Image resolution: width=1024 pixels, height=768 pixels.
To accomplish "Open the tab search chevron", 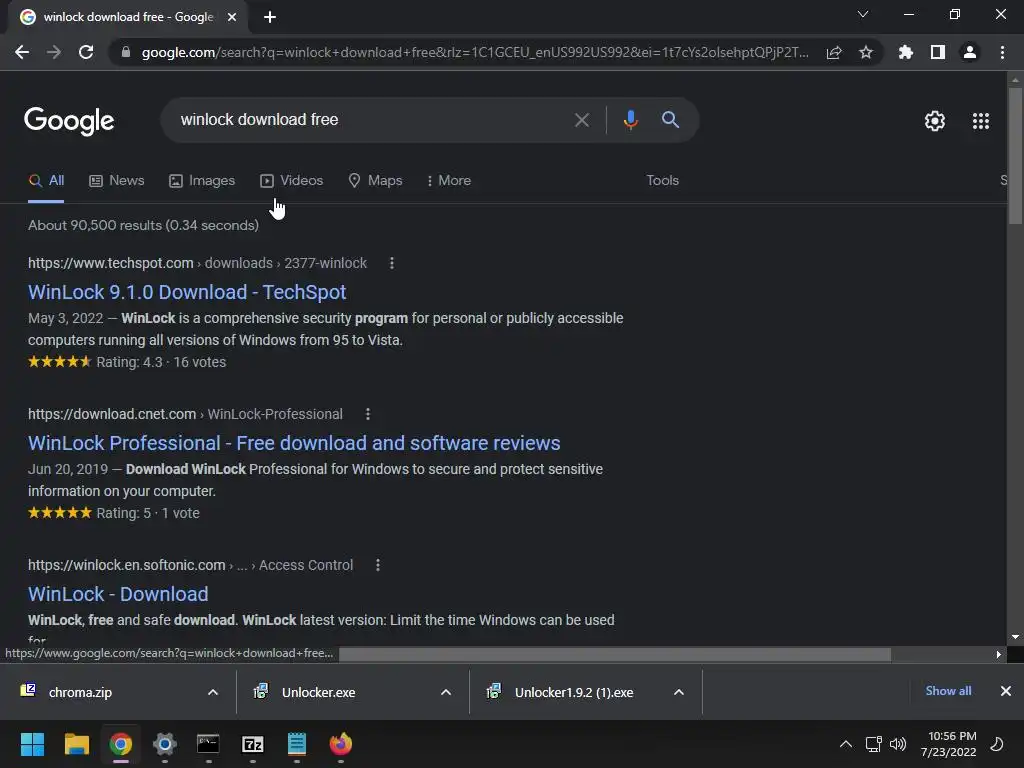I will coord(863,14).
